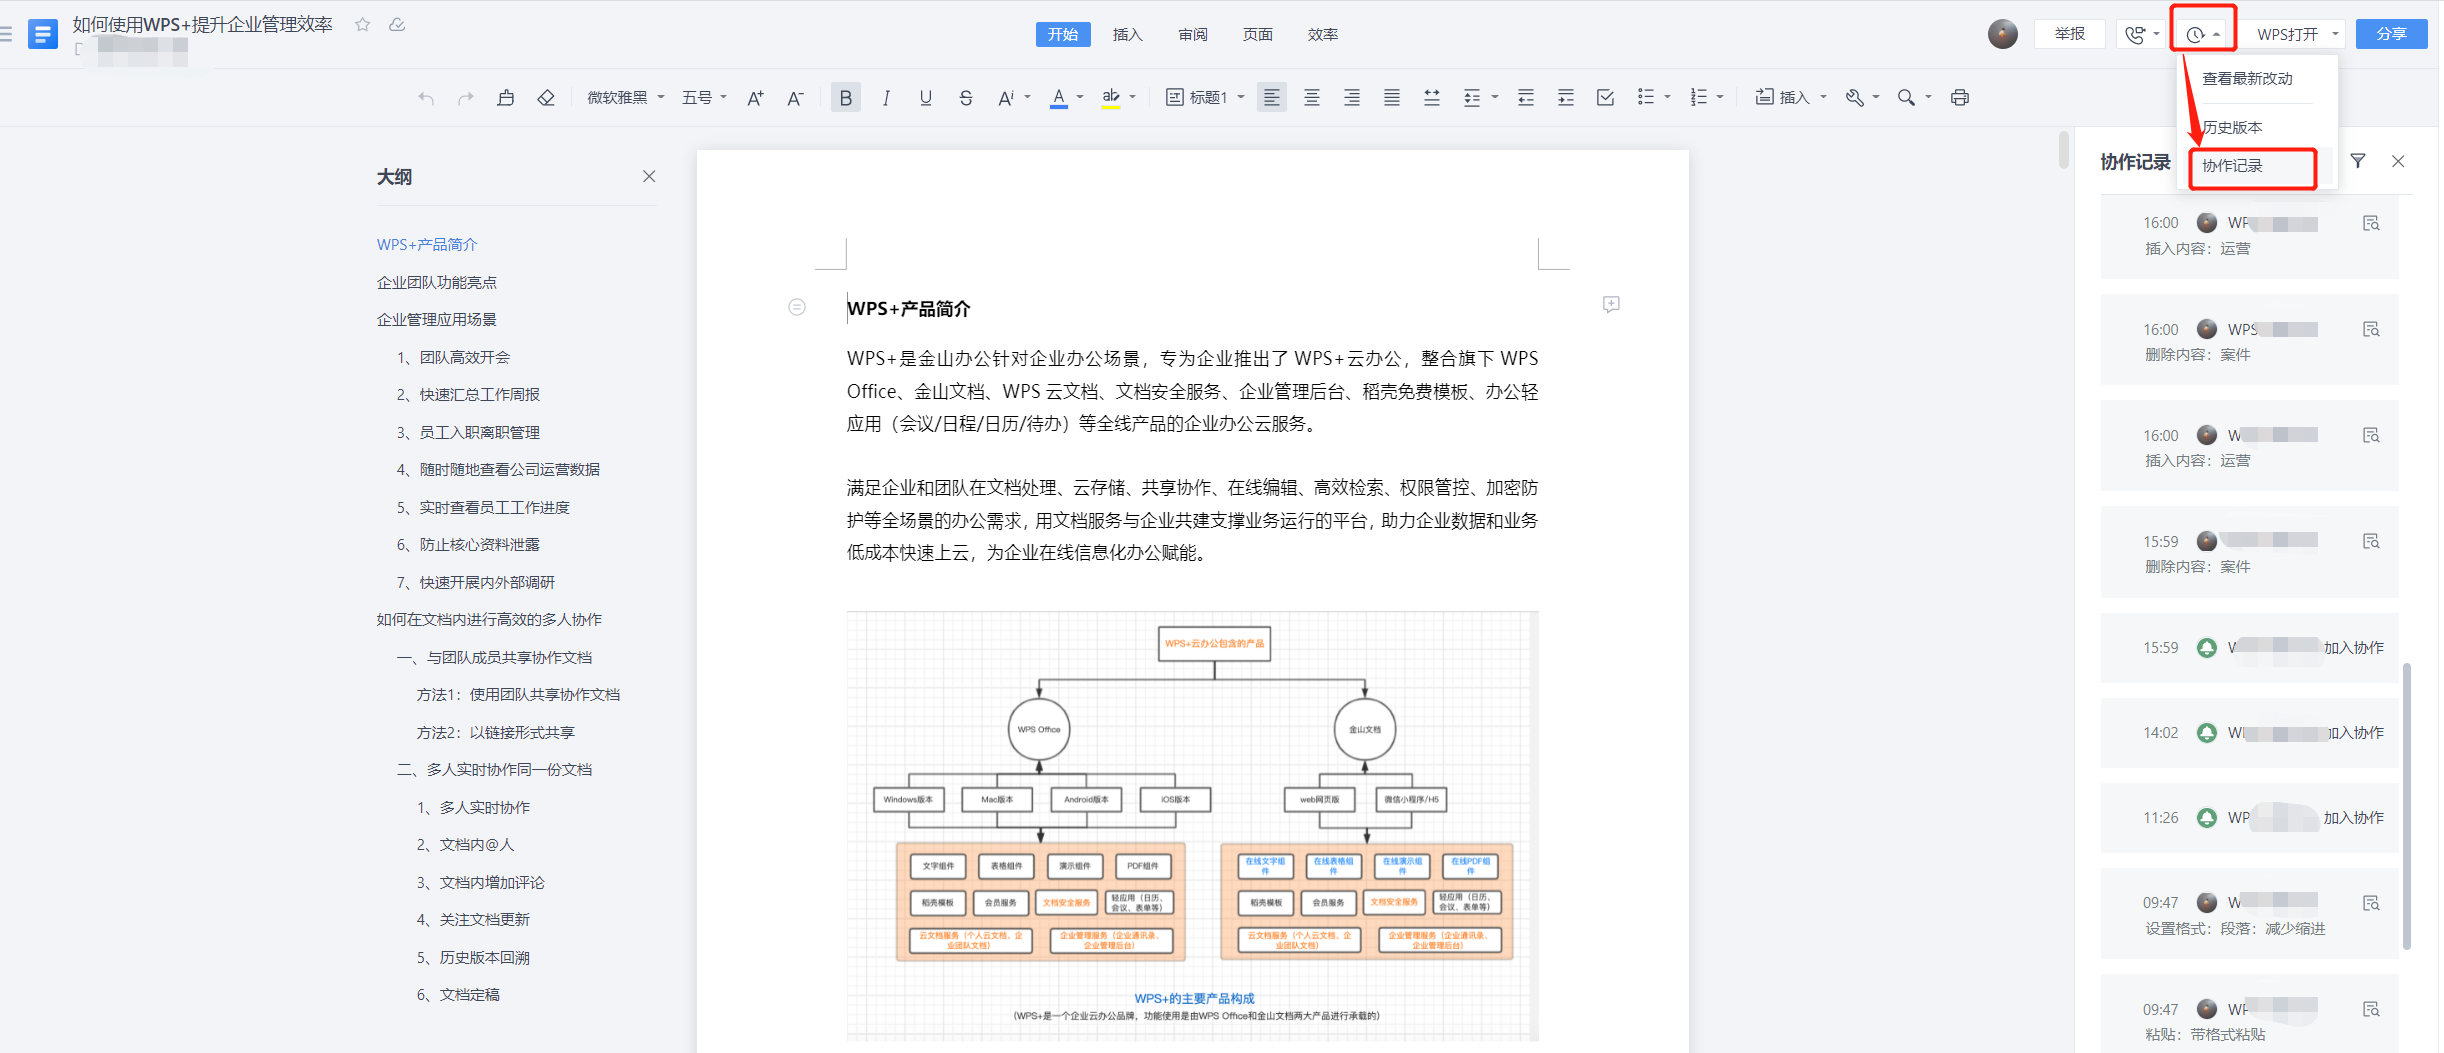The width and height of the screenshot is (2444, 1053).
Task: Click the redo arrow icon
Action: tap(465, 97)
